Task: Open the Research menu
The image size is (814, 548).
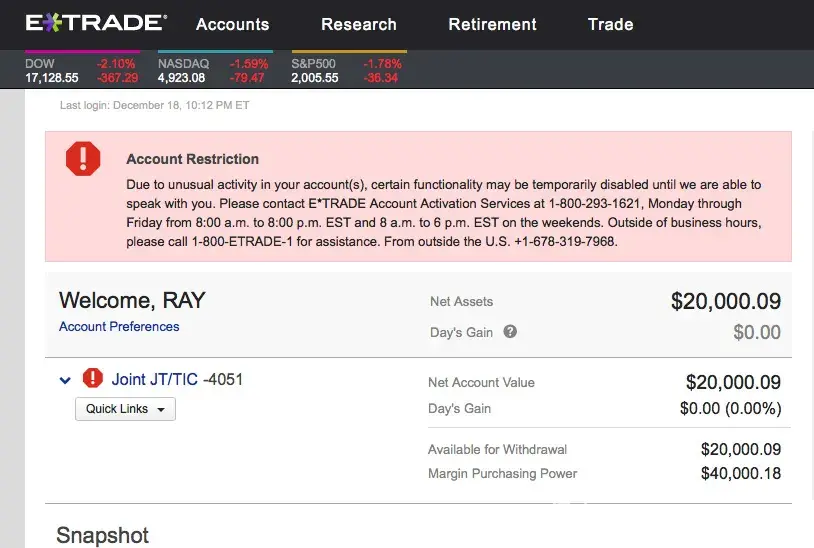Action: point(359,24)
